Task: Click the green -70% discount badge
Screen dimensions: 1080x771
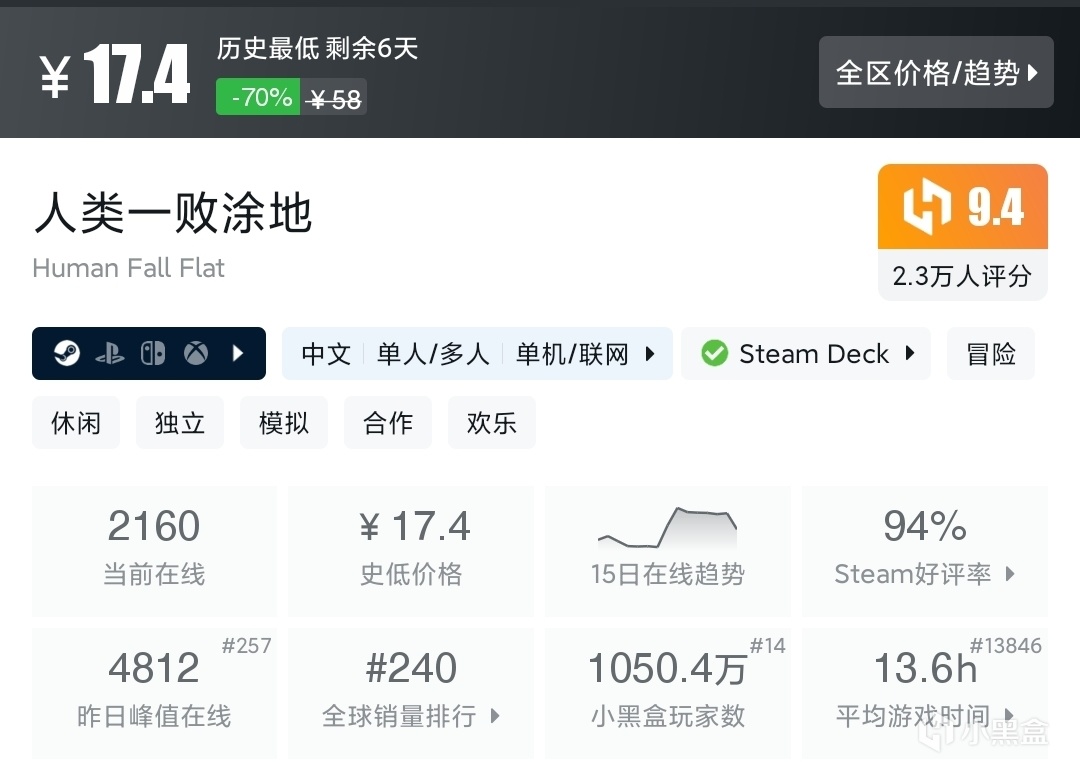Action: pos(259,97)
